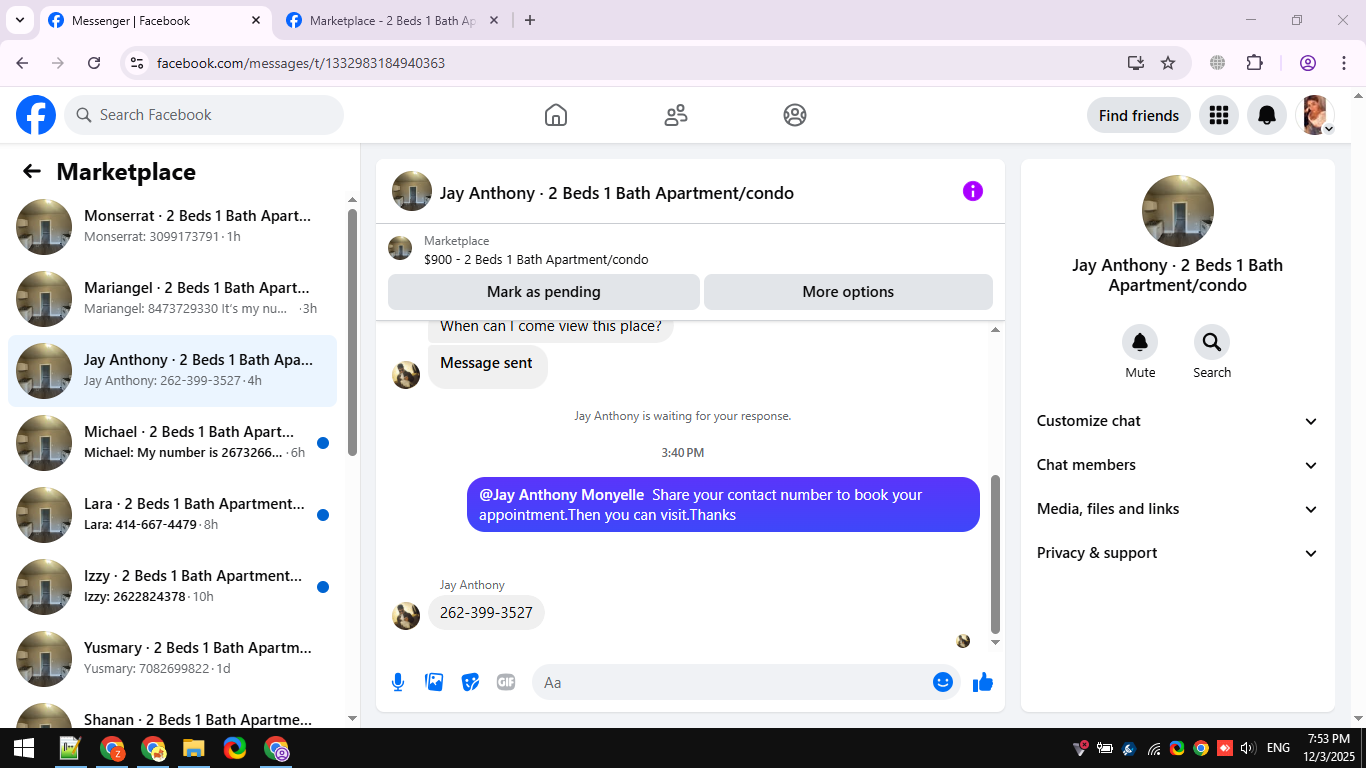Open the Chrome extensions puzzle icon
1366x768 pixels.
(1254, 63)
